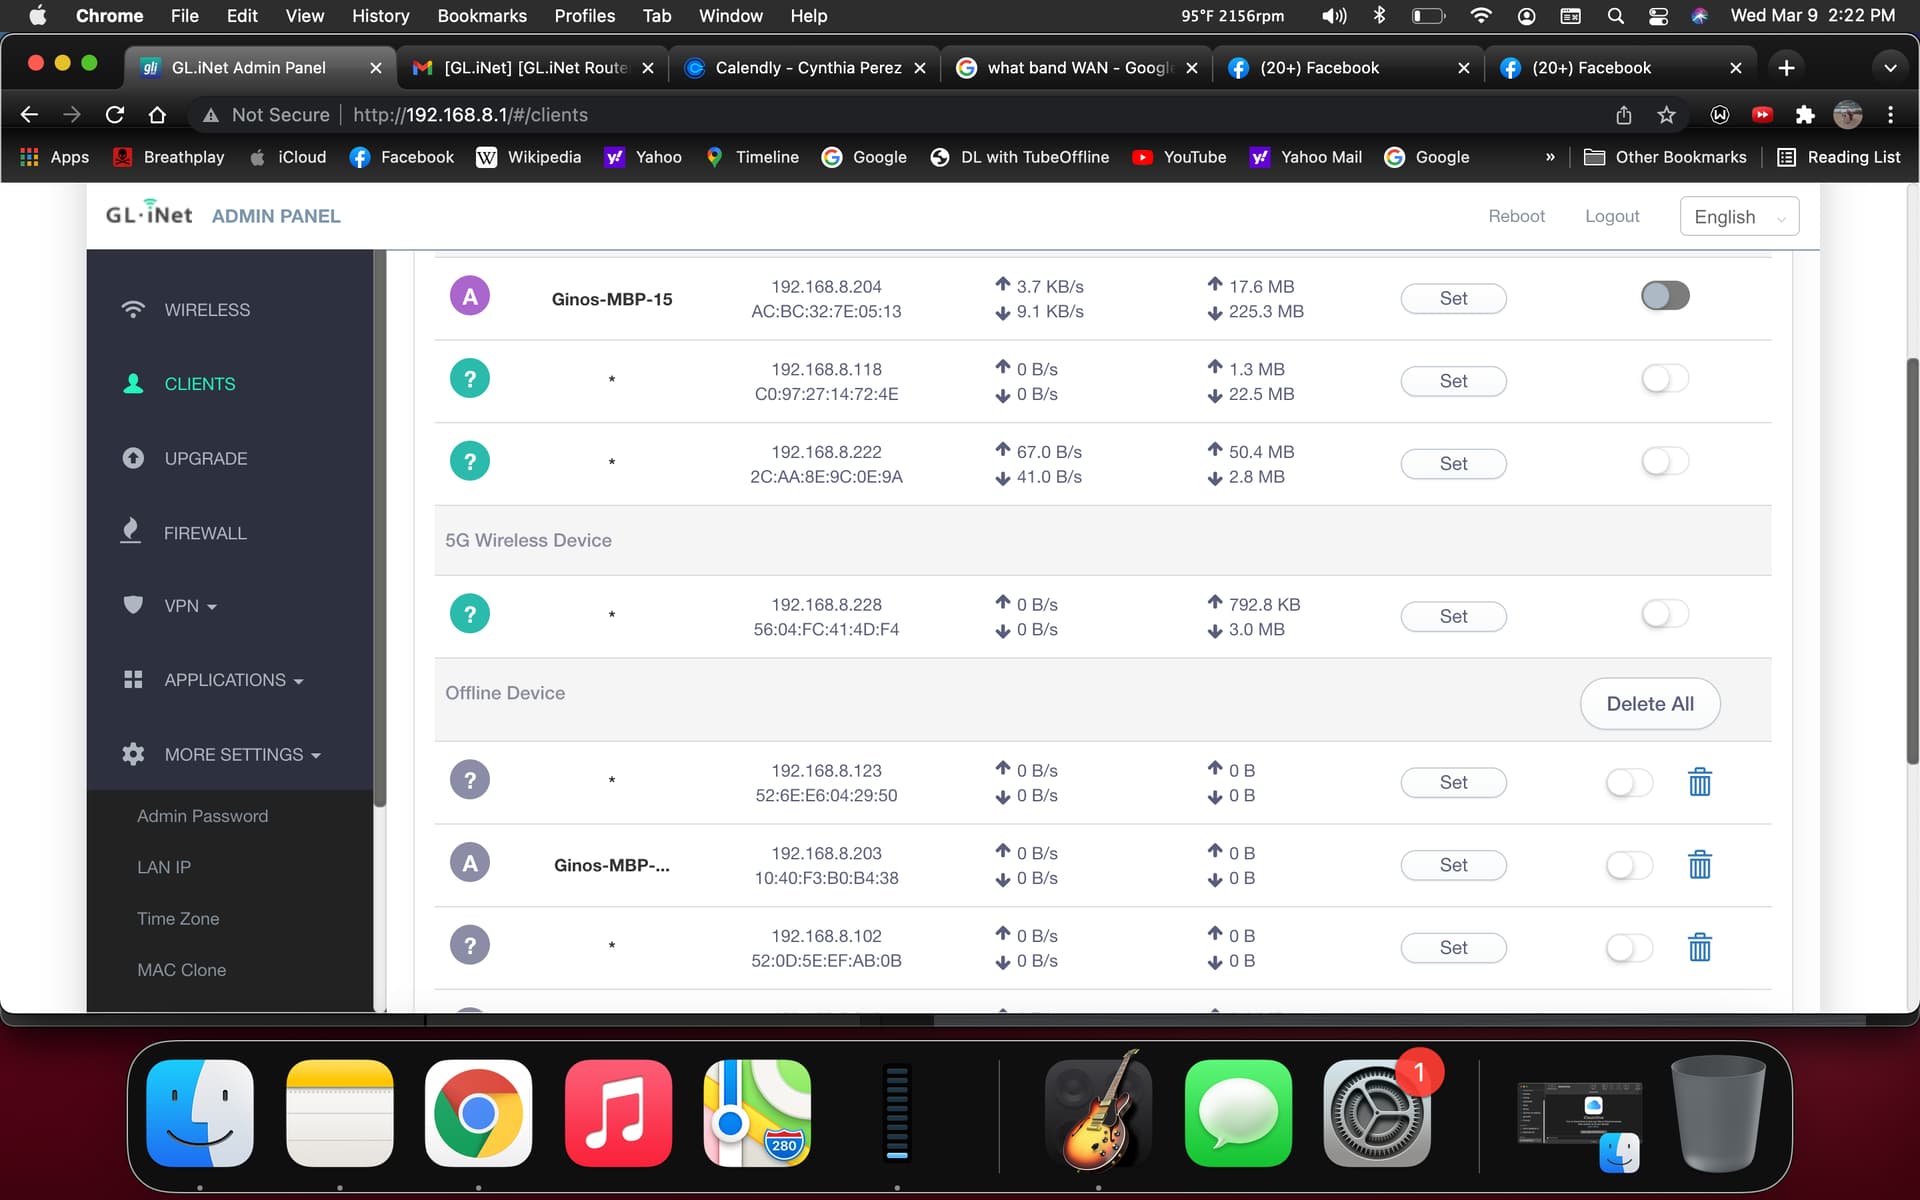1920x1200 pixels.
Task: Click the Delete All button
Action: coord(1649,704)
